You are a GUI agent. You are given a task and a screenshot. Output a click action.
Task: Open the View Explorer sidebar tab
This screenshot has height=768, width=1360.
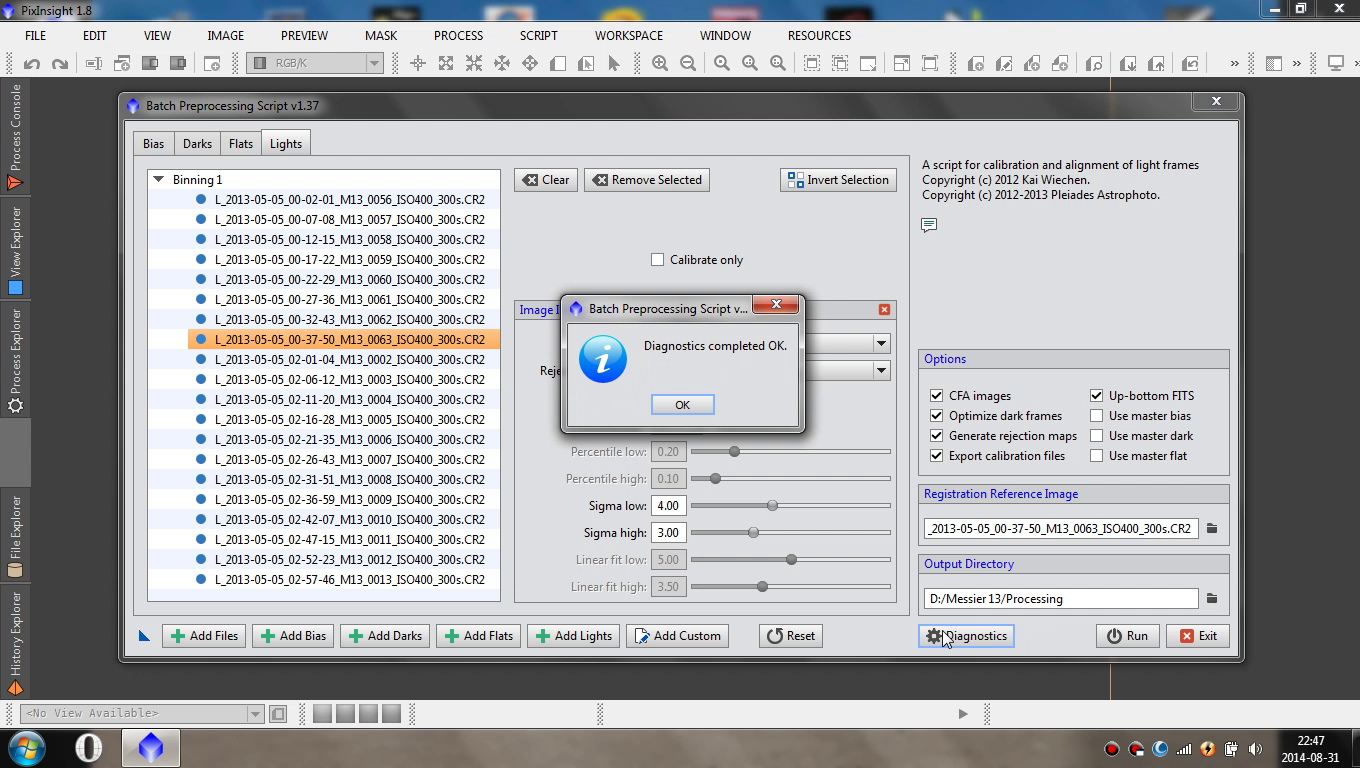click(15, 250)
